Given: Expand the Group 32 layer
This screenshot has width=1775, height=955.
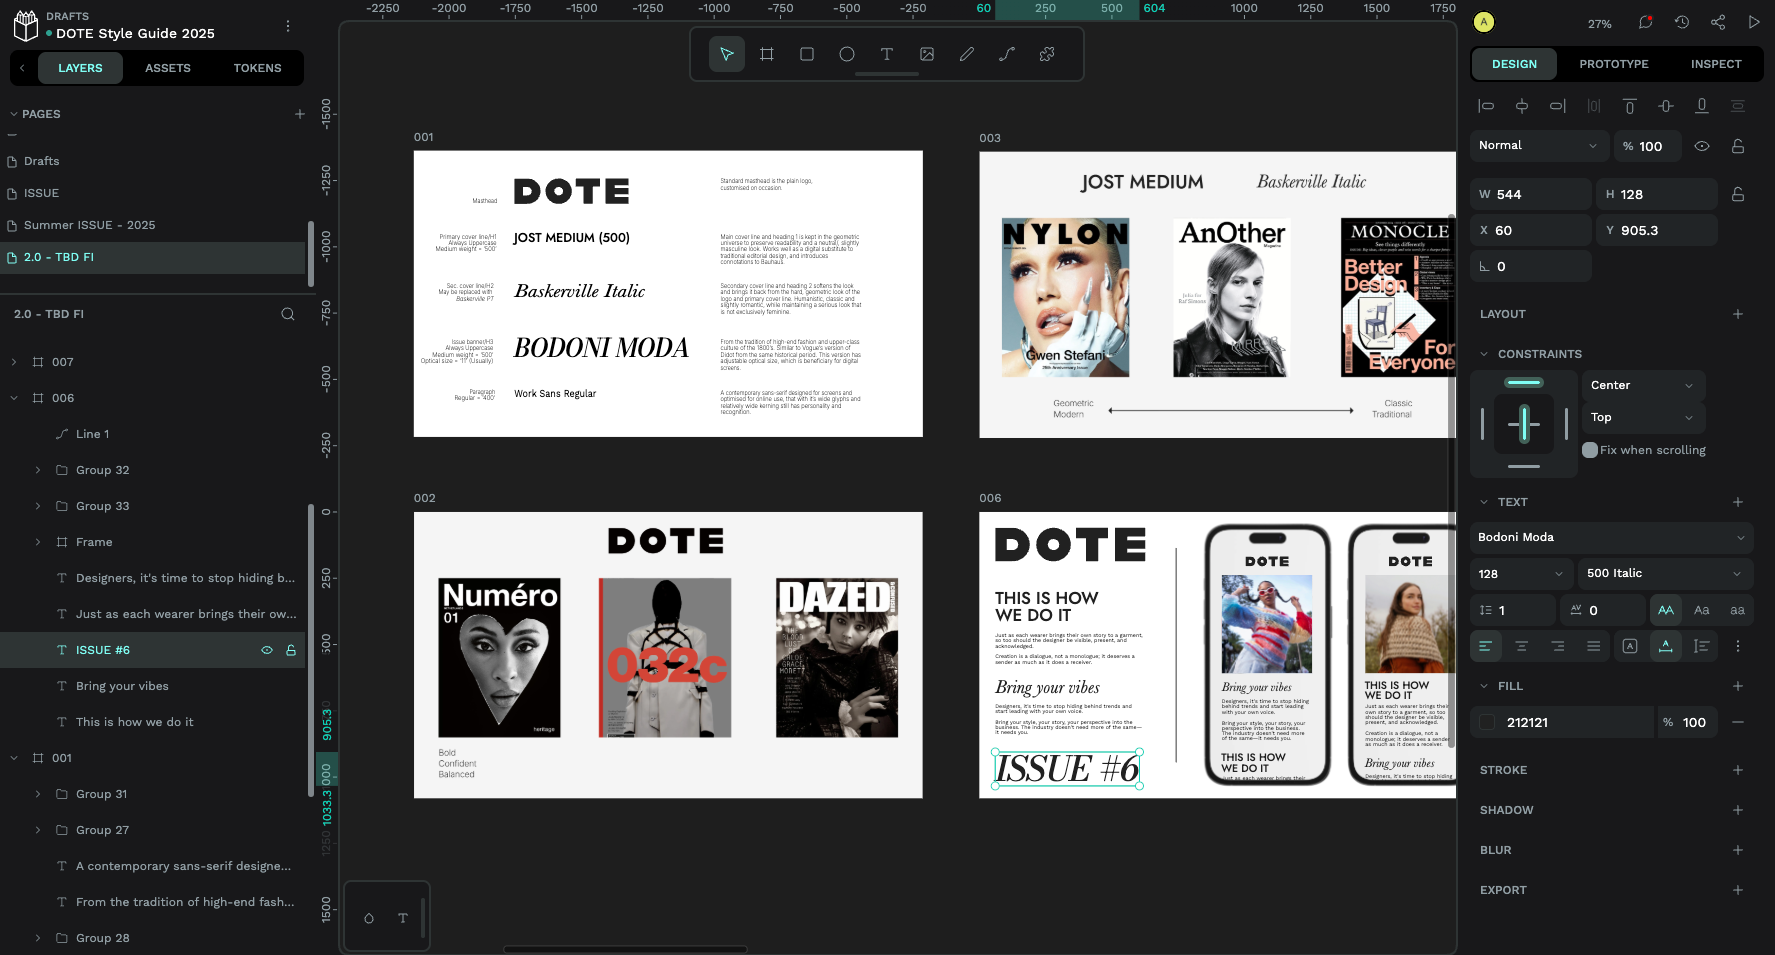Looking at the screenshot, I should tap(38, 470).
